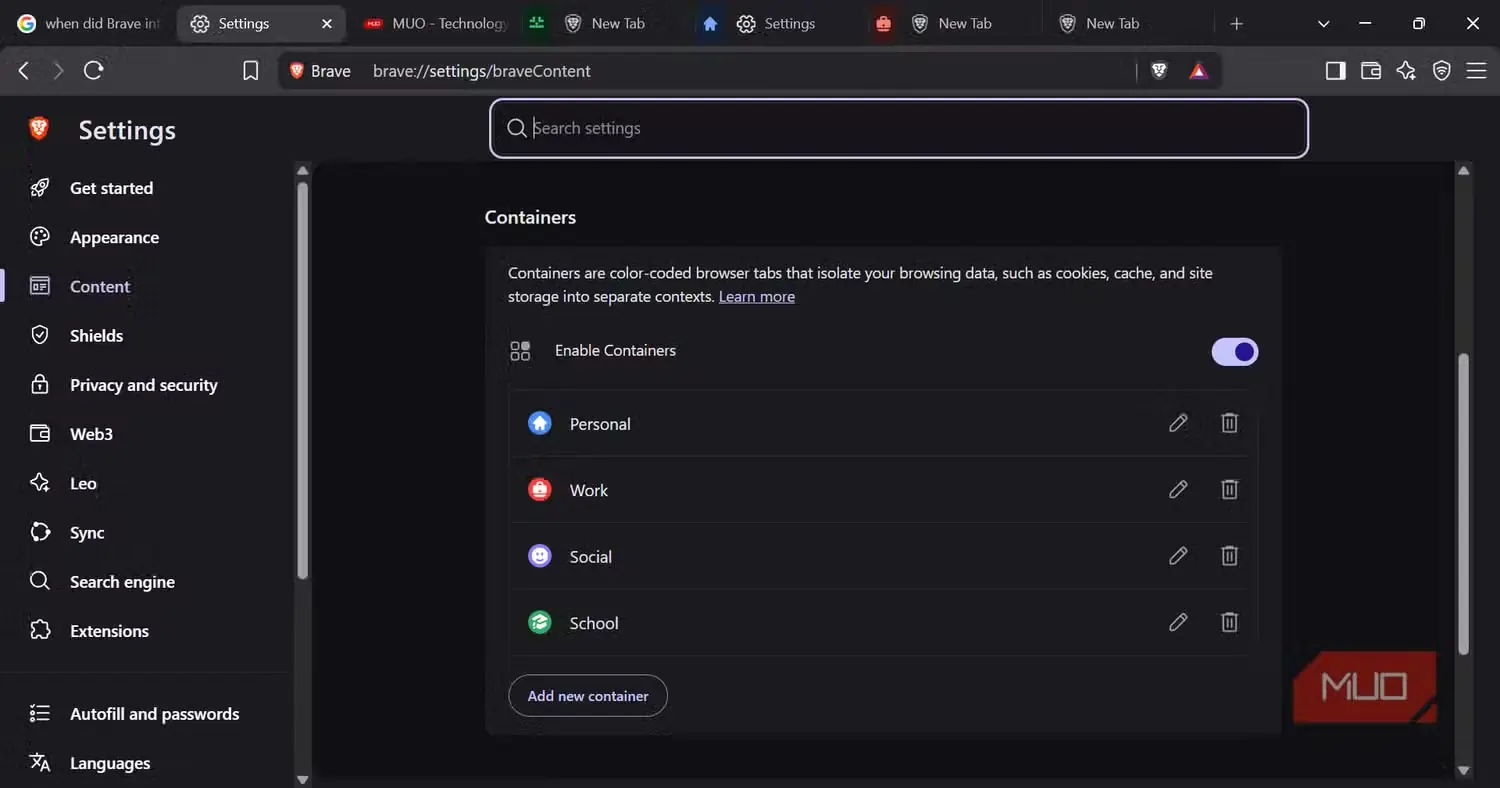Screen dimensions: 1500x788
Task: Go back to previous page
Action: (24, 70)
